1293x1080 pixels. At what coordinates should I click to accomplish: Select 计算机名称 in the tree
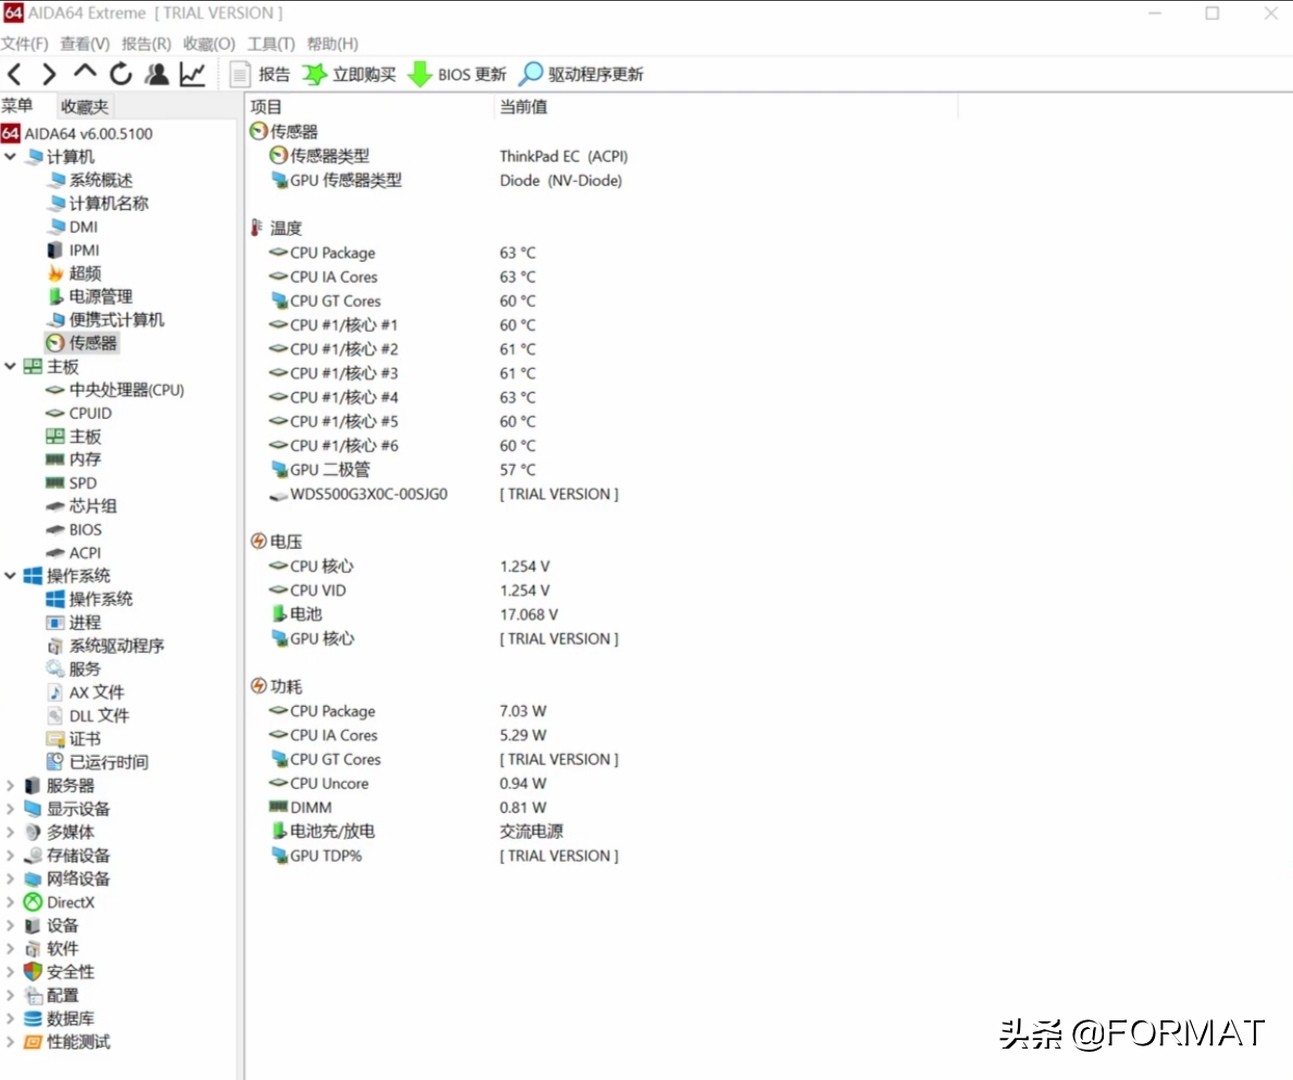point(97,203)
